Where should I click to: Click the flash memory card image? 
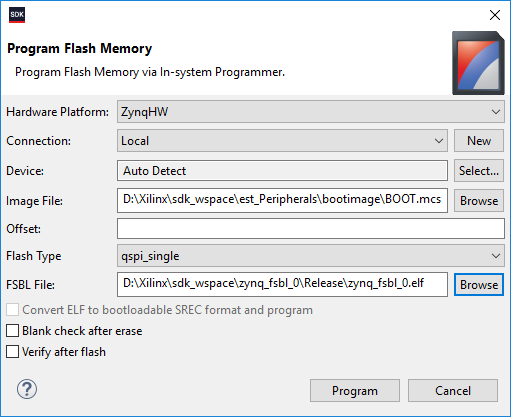478,63
